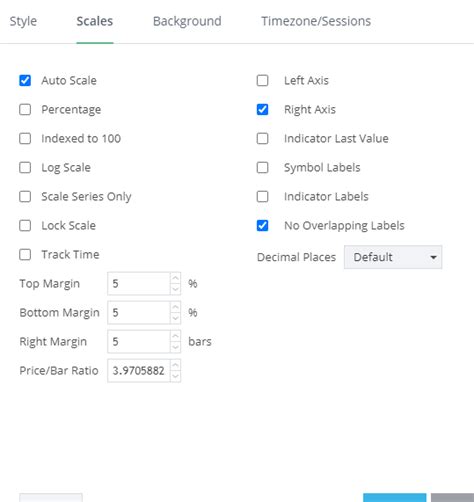Enable Indicator Last Value checkbox
Viewport: 474px width, 502px height.
coord(262,138)
